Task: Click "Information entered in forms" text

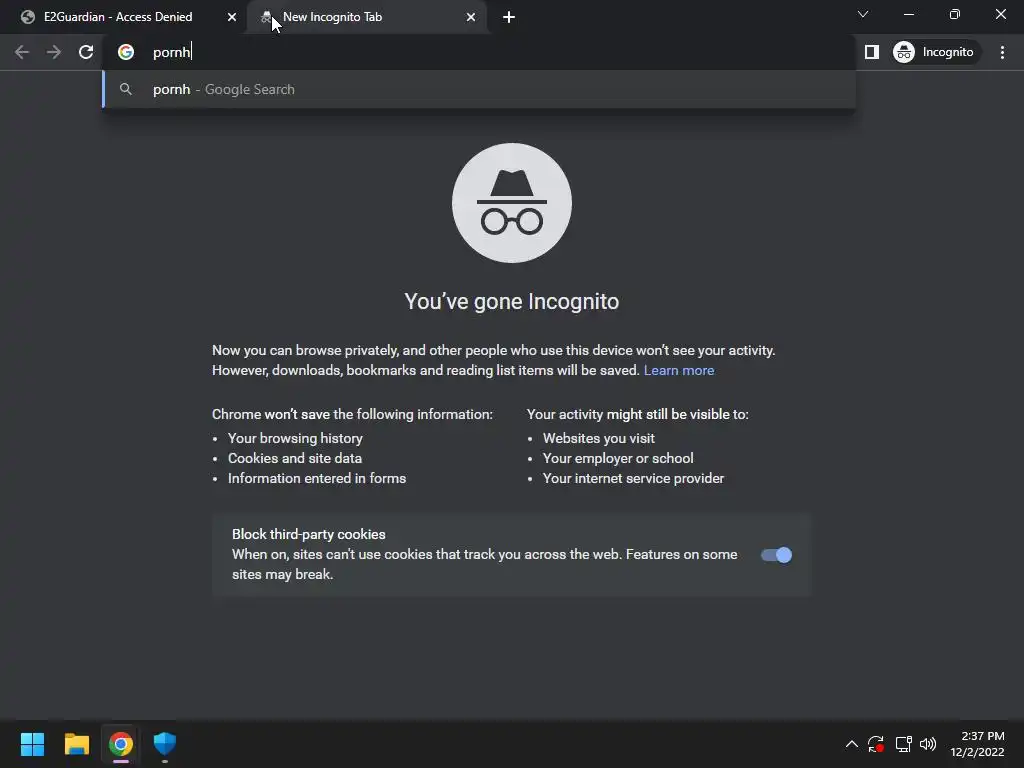Action: [317, 479]
